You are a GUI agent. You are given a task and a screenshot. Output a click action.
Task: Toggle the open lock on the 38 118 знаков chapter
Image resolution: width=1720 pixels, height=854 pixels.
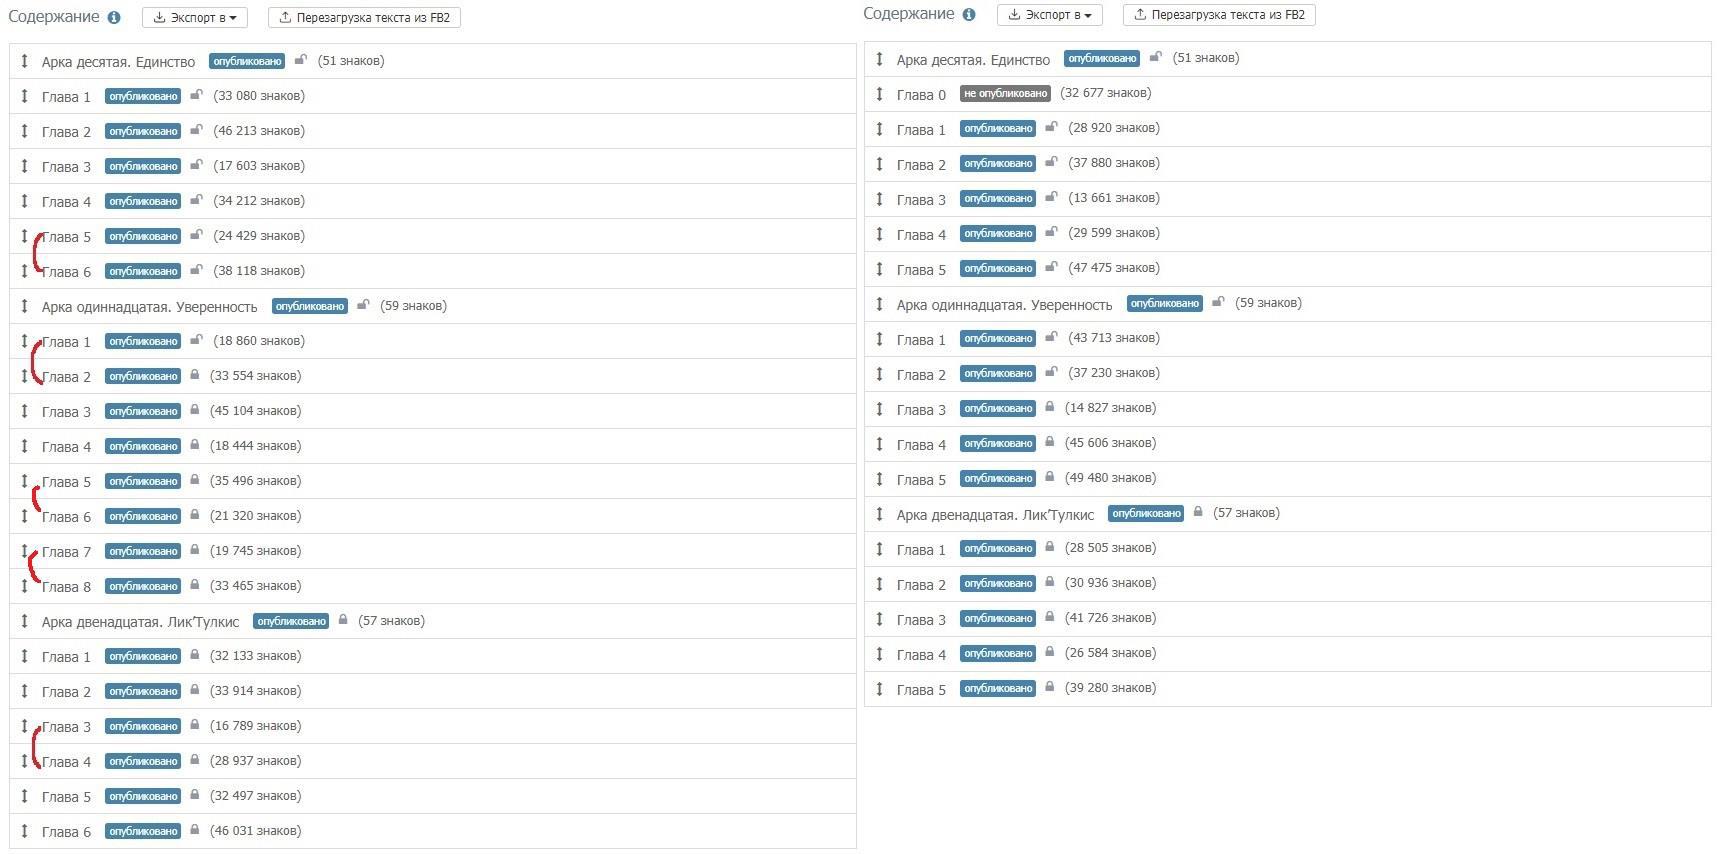pyautogui.click(x=196, y=270)
